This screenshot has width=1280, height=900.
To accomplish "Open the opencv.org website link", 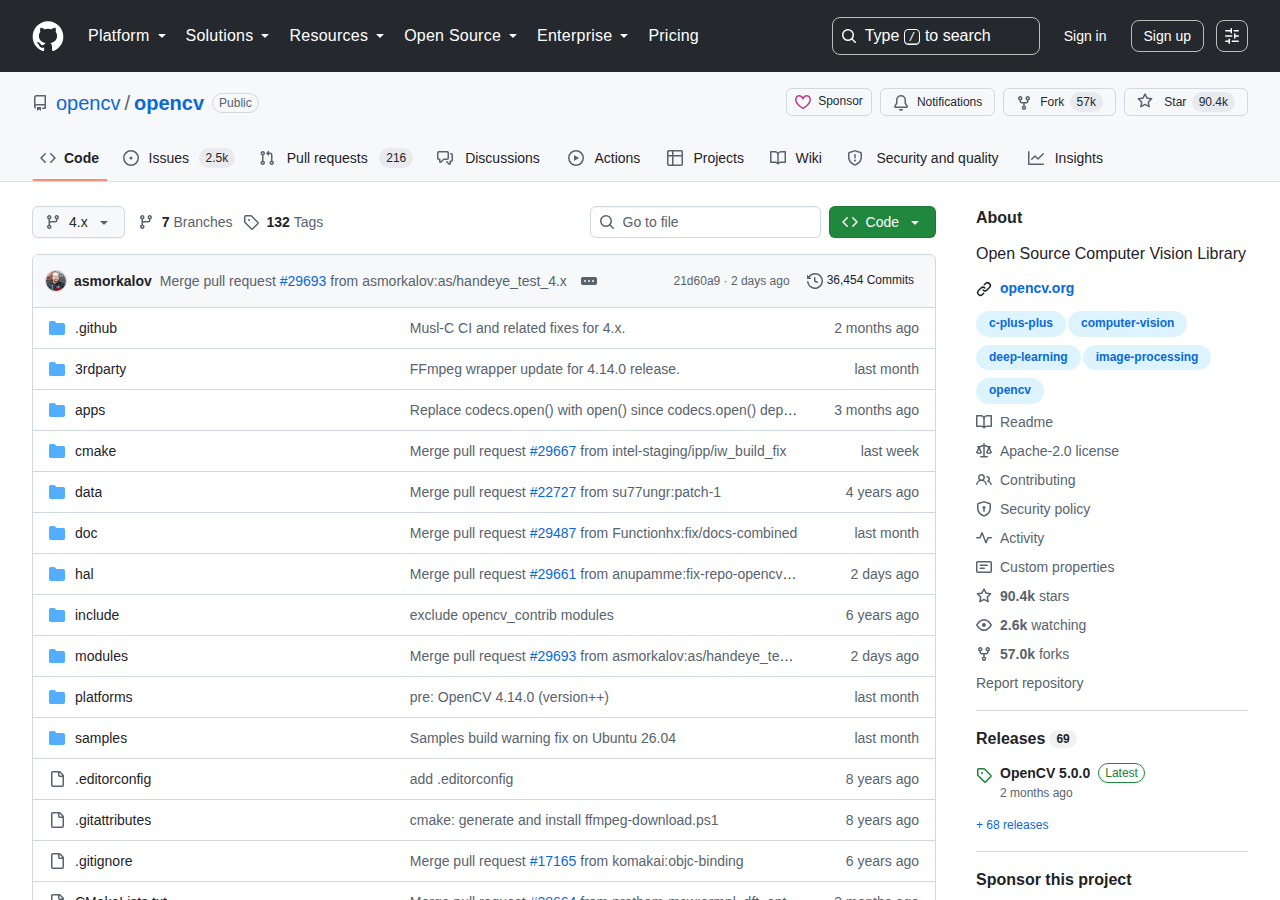I will click(1037, 288).
